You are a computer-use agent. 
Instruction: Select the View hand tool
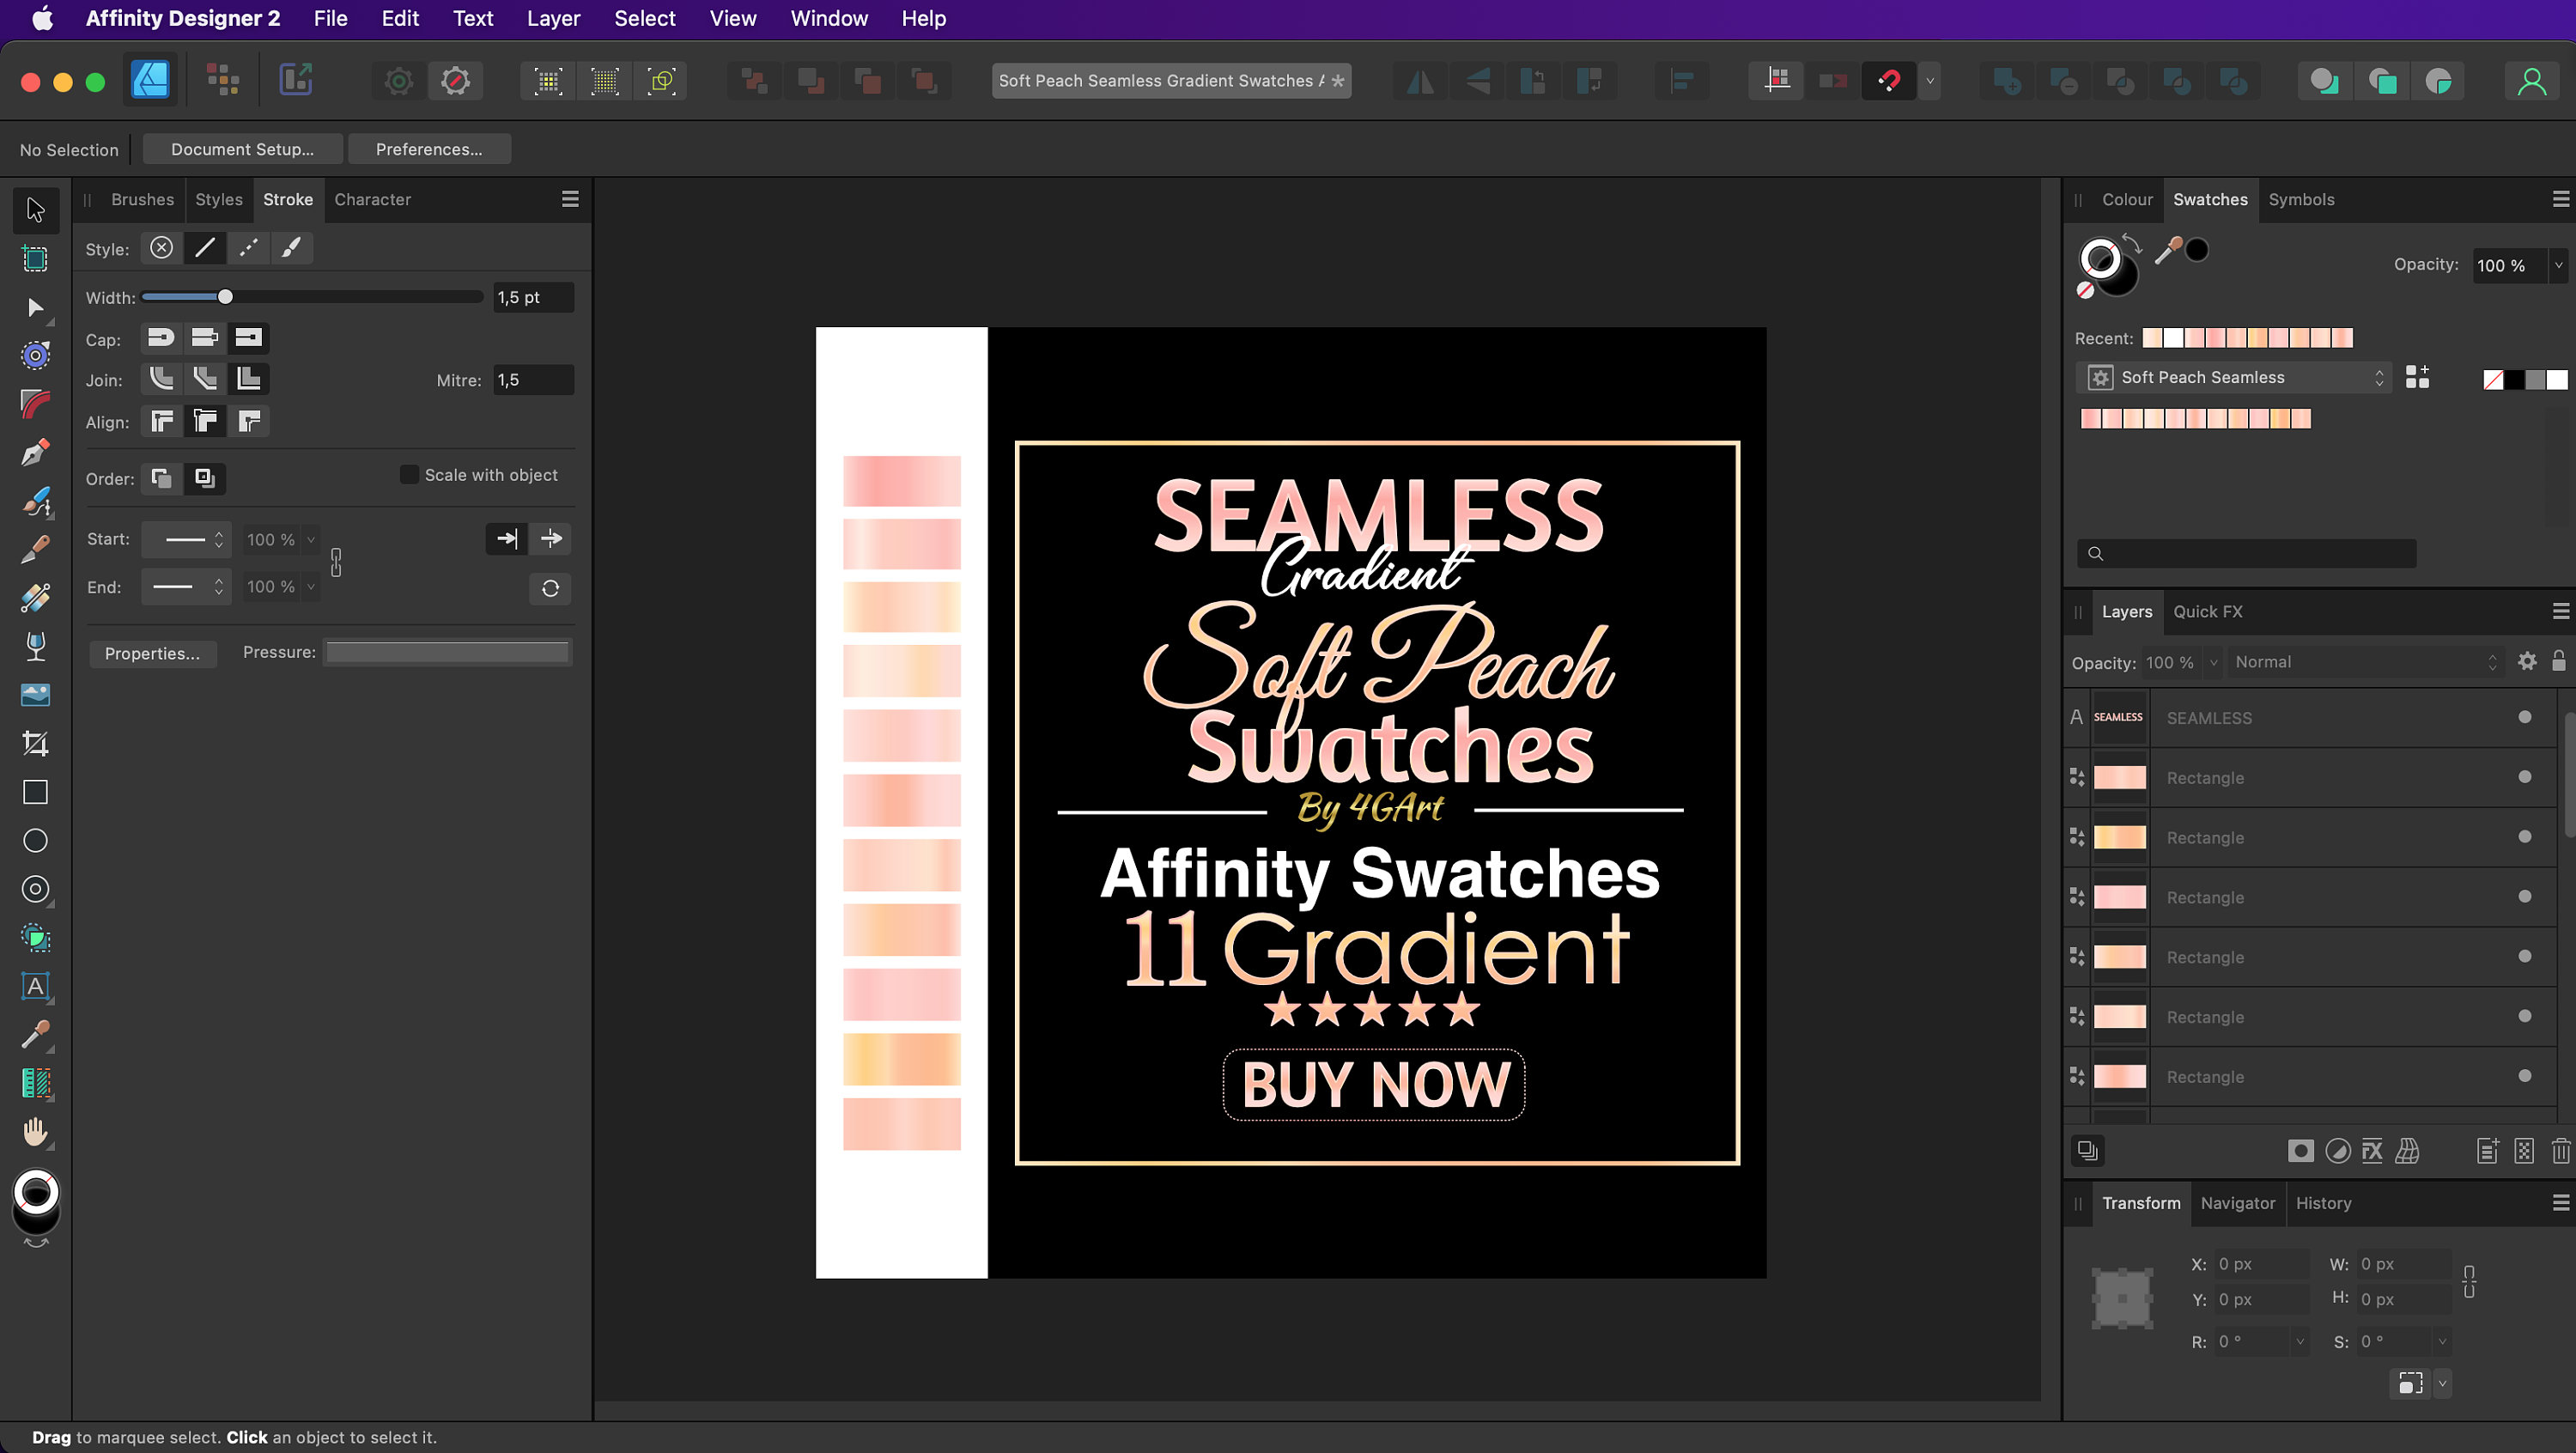tap(35, 1132)
